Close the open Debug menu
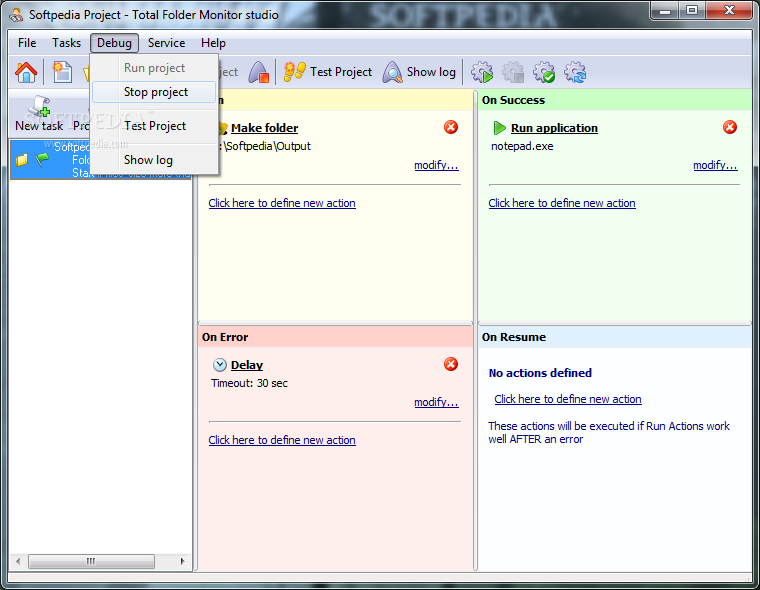The width and height of the screenshot is (760, 590). pos(114,43)
